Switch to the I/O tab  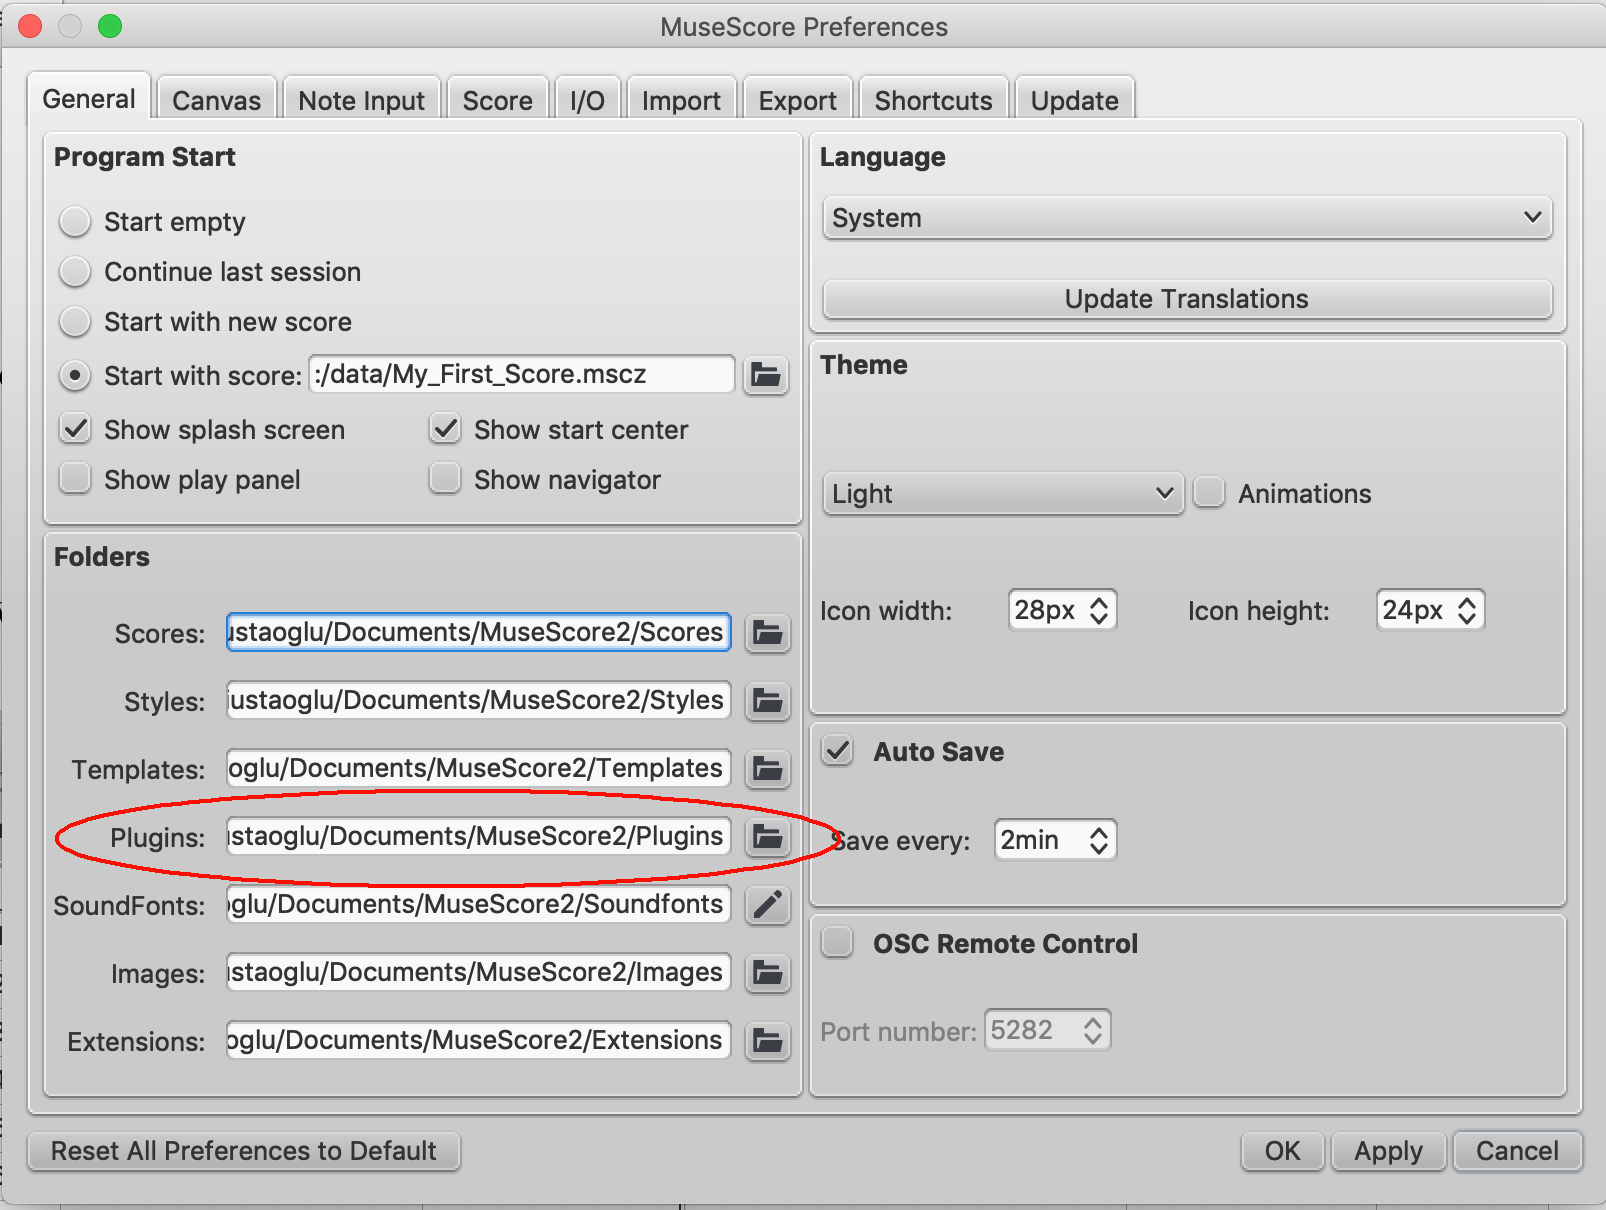click(587, 100)
